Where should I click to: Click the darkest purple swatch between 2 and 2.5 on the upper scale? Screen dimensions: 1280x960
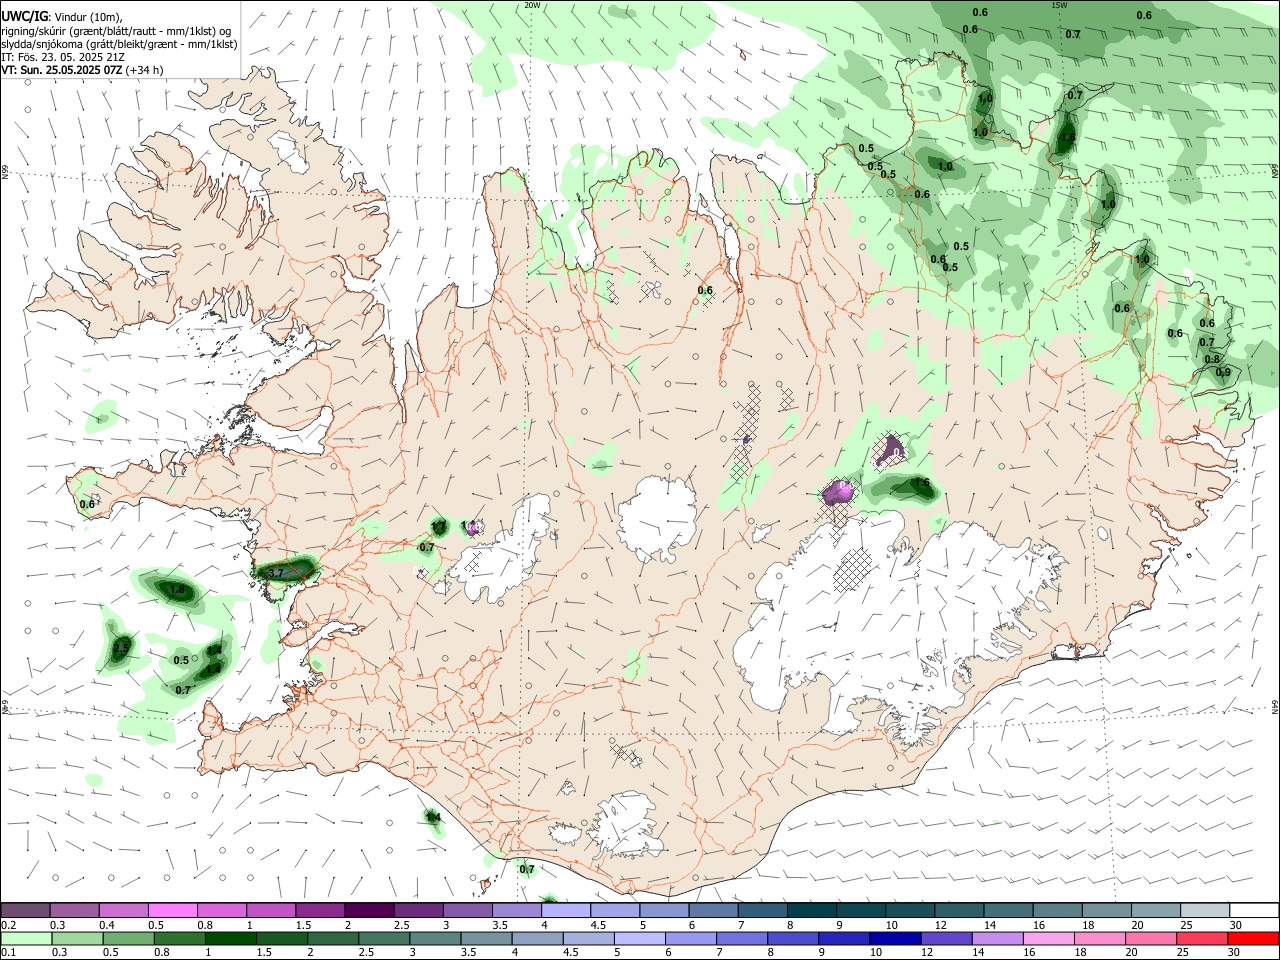pyautogui.click(x=369, y=910)
